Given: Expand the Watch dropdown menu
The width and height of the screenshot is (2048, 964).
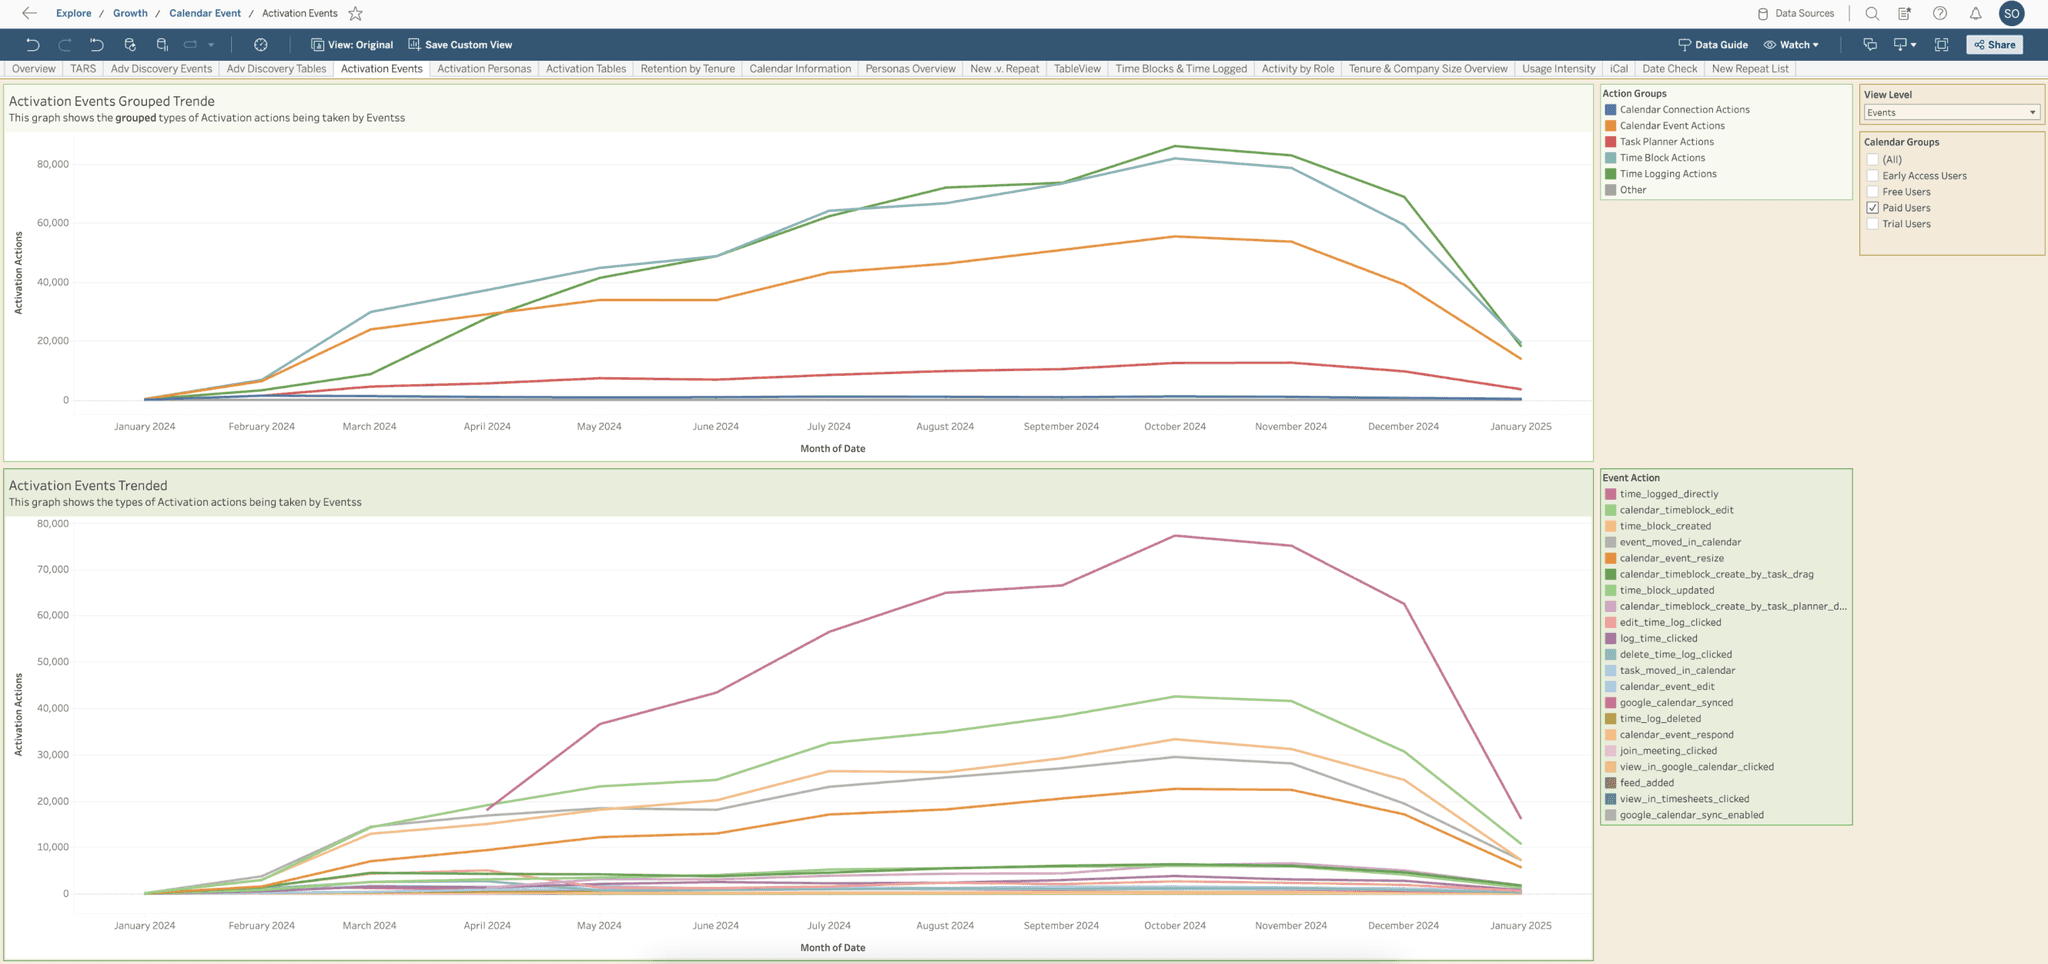Looking at the screenshot, I should 1791,44.
